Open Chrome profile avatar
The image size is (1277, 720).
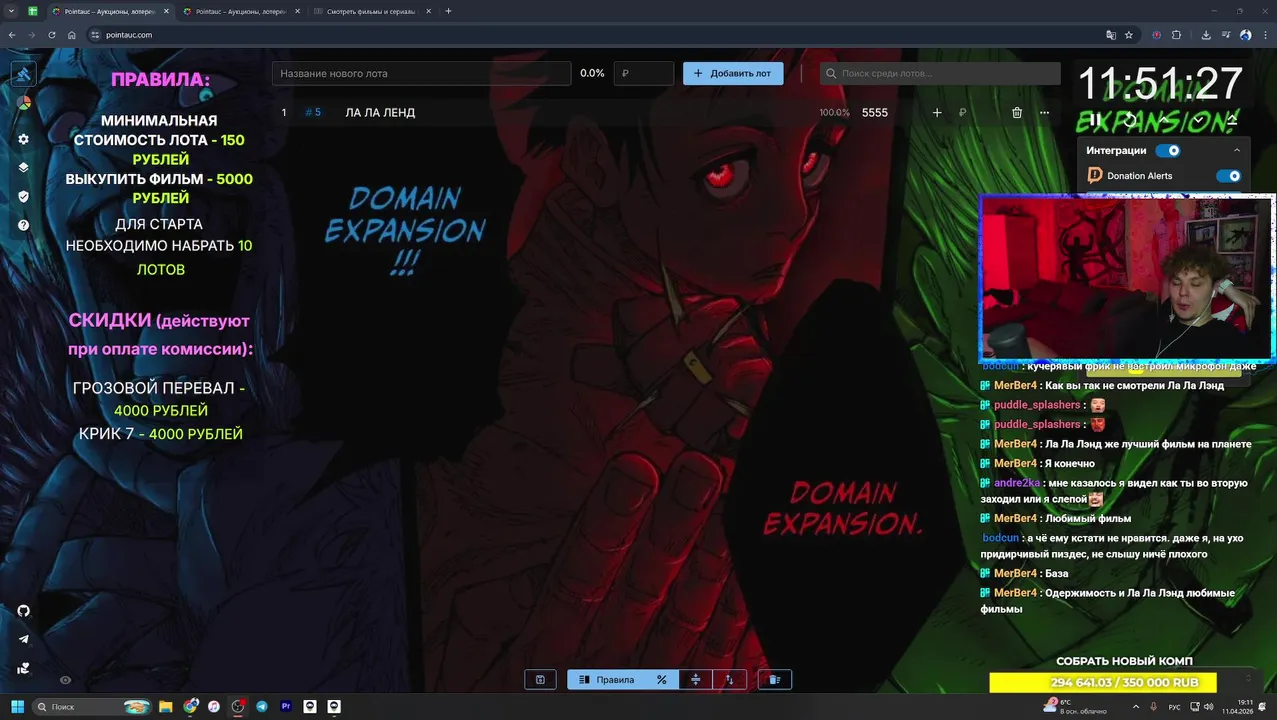[1245, 35]
